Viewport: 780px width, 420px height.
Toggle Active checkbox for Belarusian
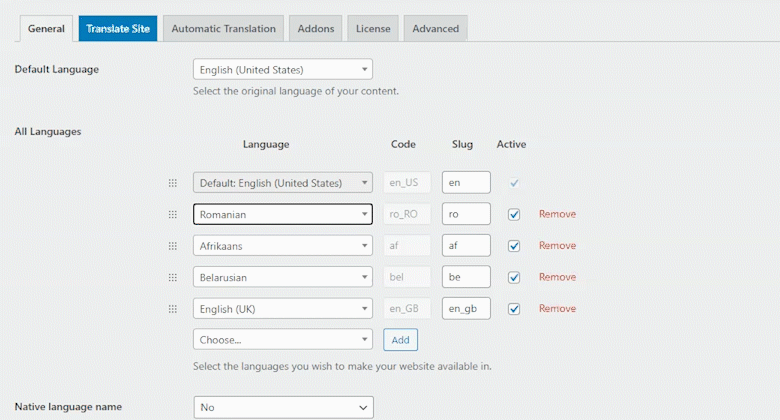point(514,277)
